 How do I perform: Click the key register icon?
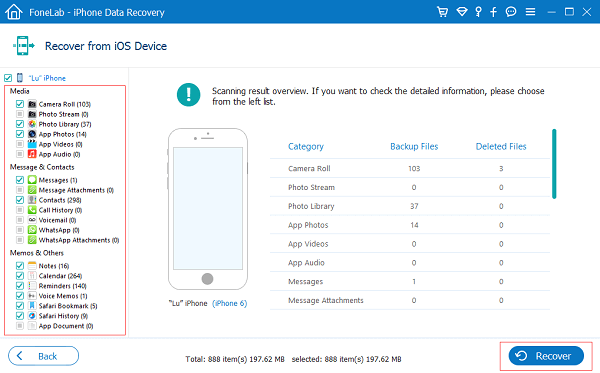tap(478, 12)
